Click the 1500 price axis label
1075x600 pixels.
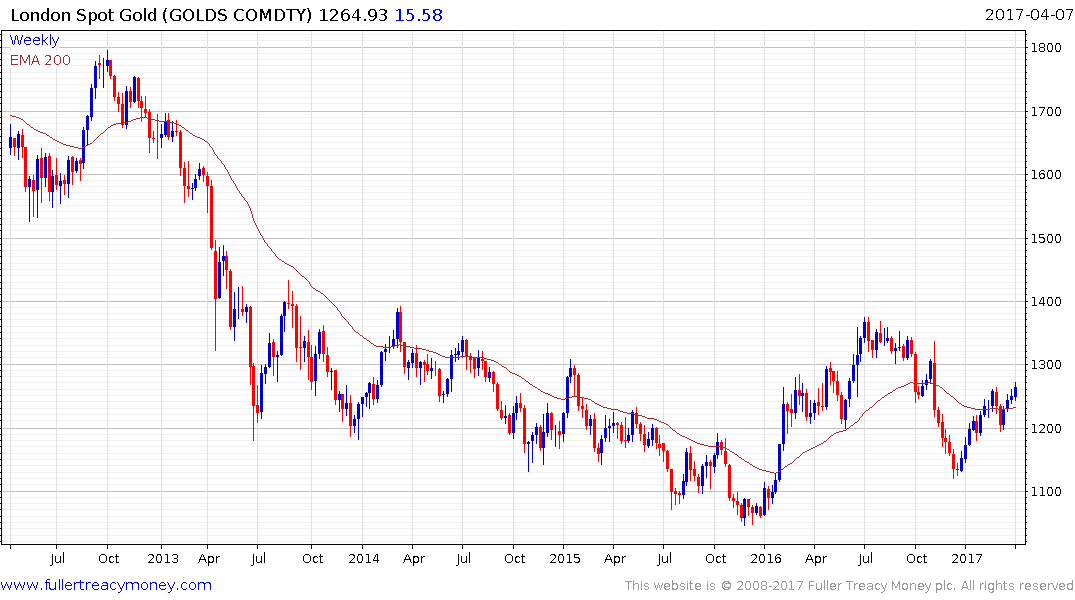point(1046,239)
